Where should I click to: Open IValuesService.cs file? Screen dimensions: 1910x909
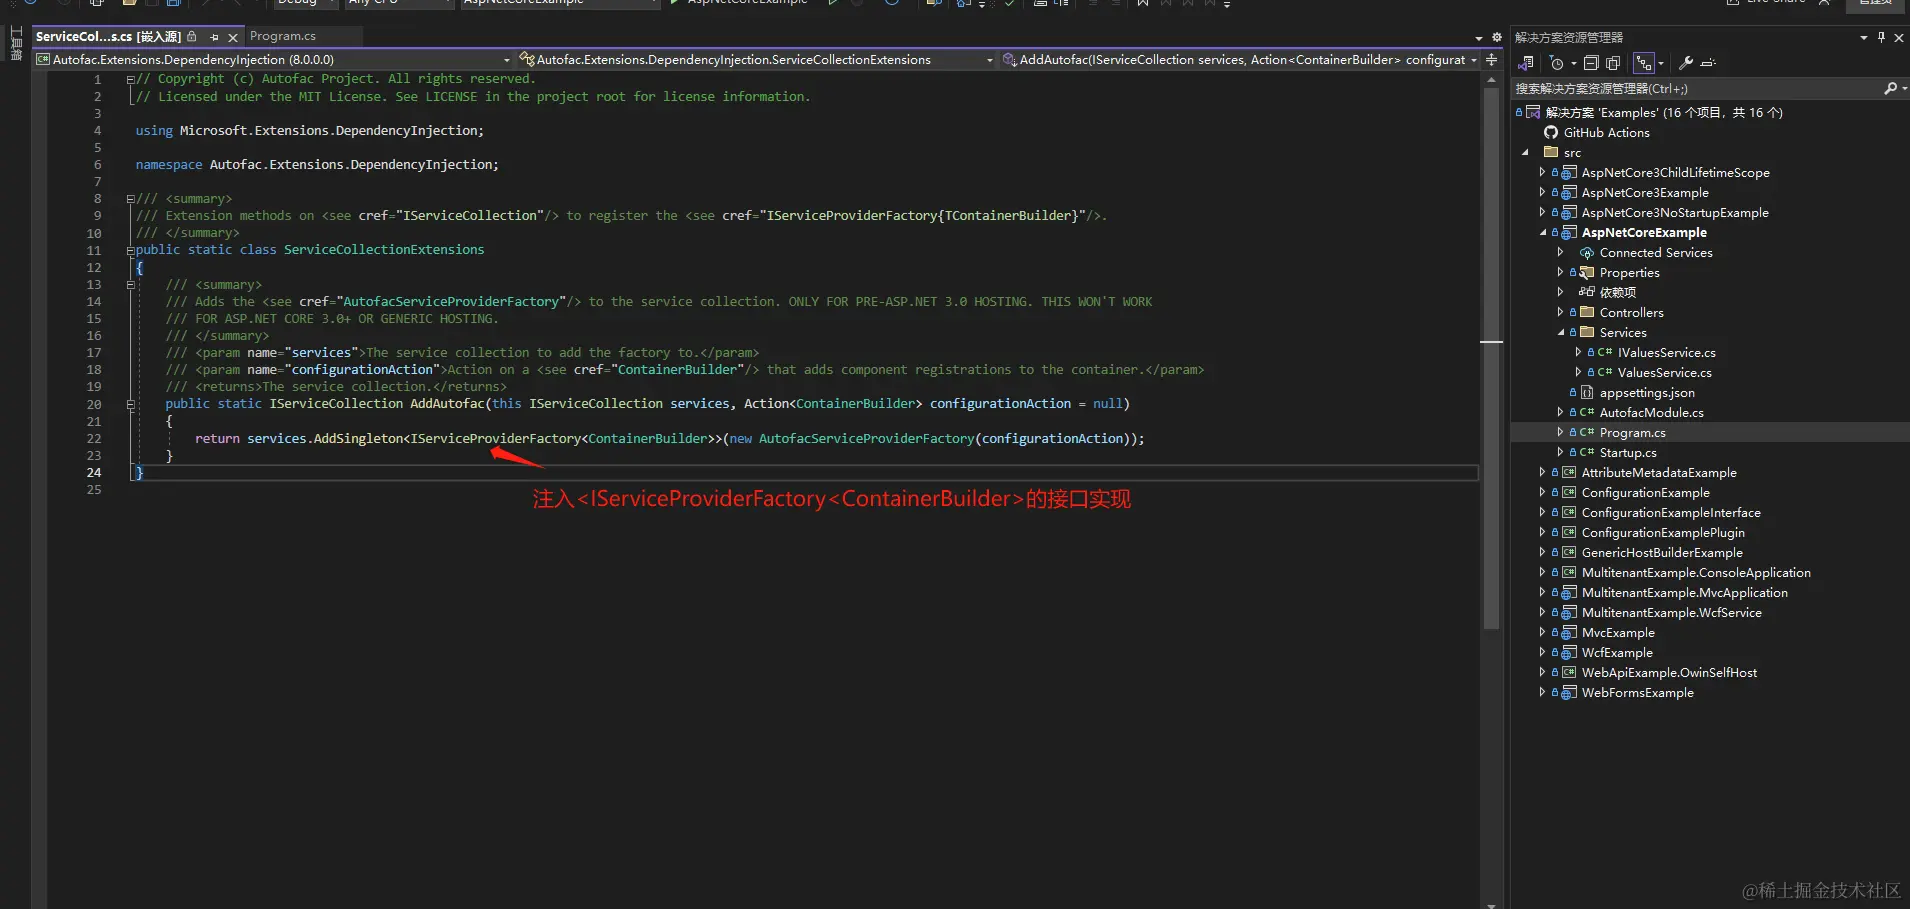pos(1666,353)
